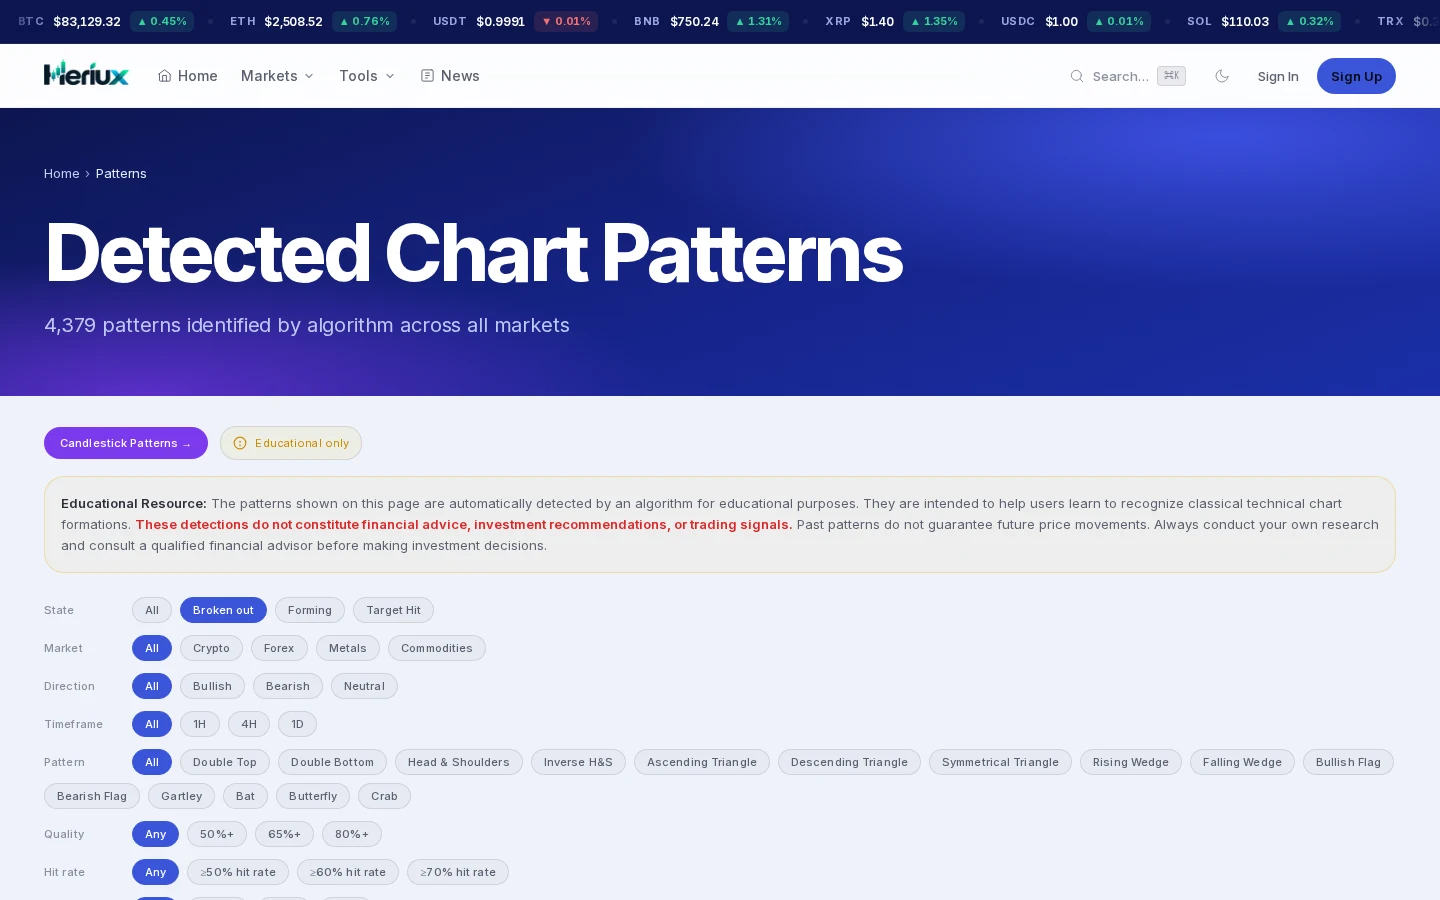
Task: Filter by Bullish Flag pattern
Action: point(1348,762)
